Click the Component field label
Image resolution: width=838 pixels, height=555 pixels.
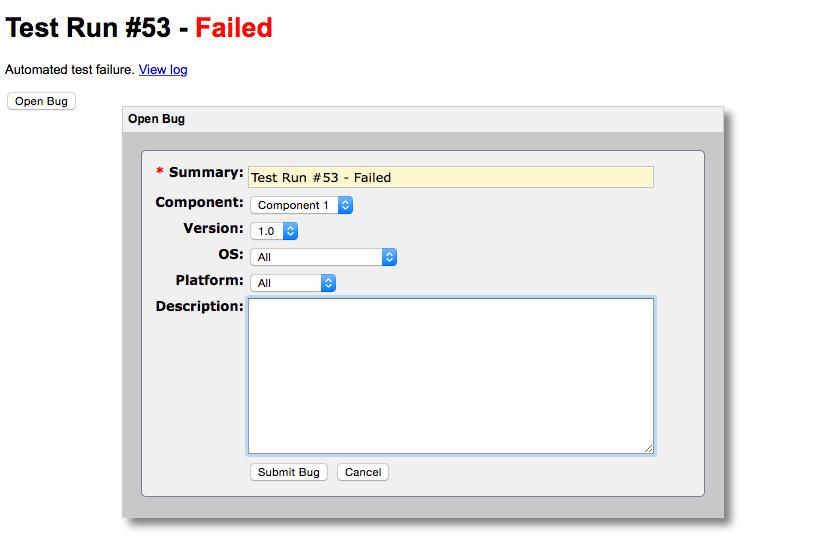[x=199, y=202]
